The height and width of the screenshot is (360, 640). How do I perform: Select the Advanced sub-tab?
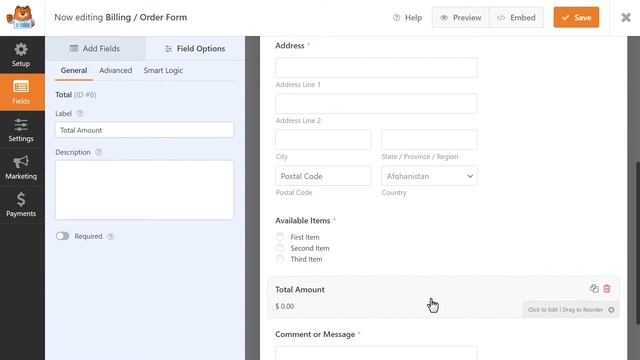[x=116, y=71]
